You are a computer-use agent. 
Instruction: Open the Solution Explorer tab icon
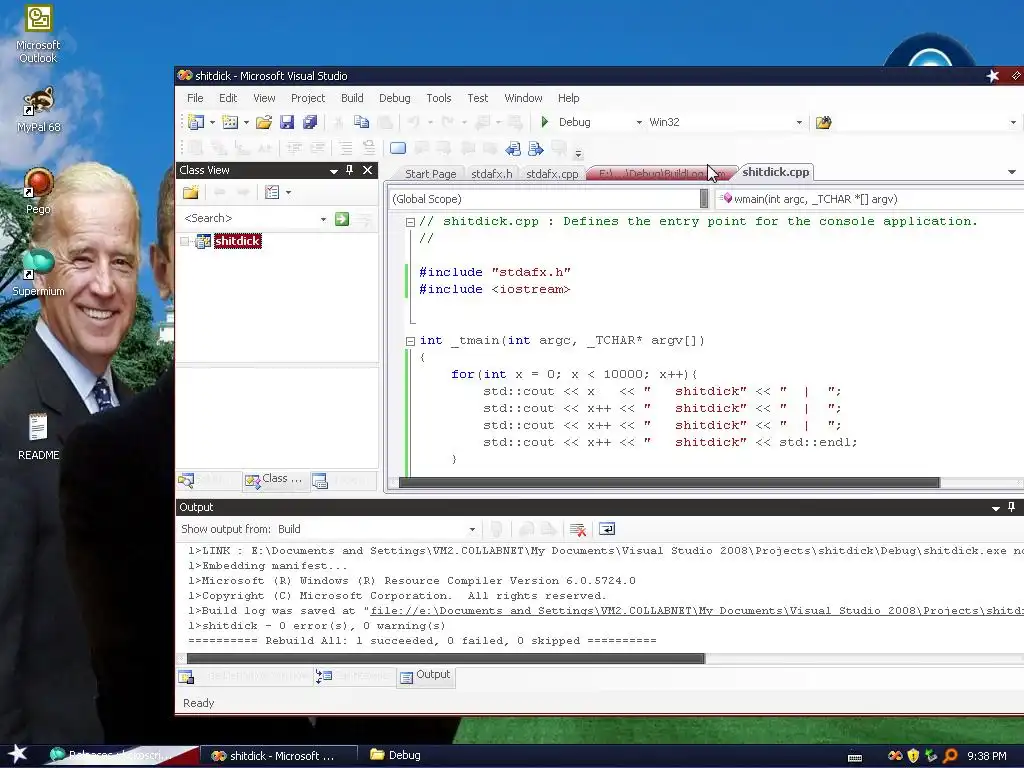tap(186, 481)
